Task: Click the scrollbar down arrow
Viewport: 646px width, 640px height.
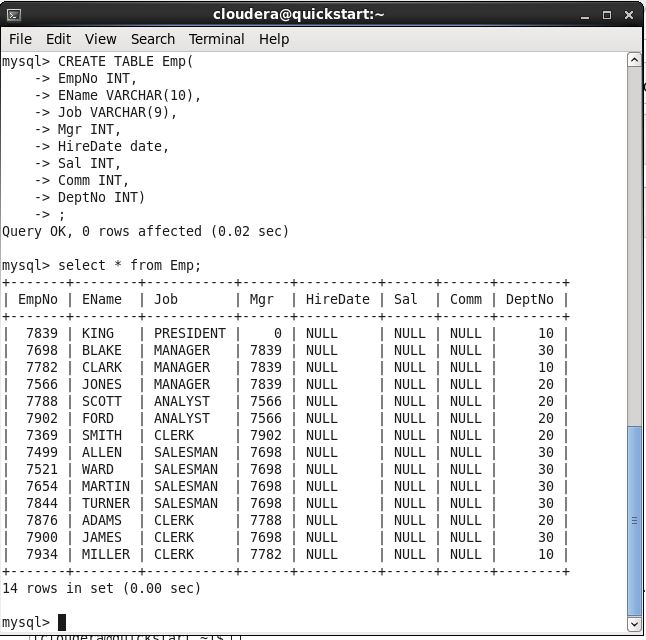Action: (634, 624)
